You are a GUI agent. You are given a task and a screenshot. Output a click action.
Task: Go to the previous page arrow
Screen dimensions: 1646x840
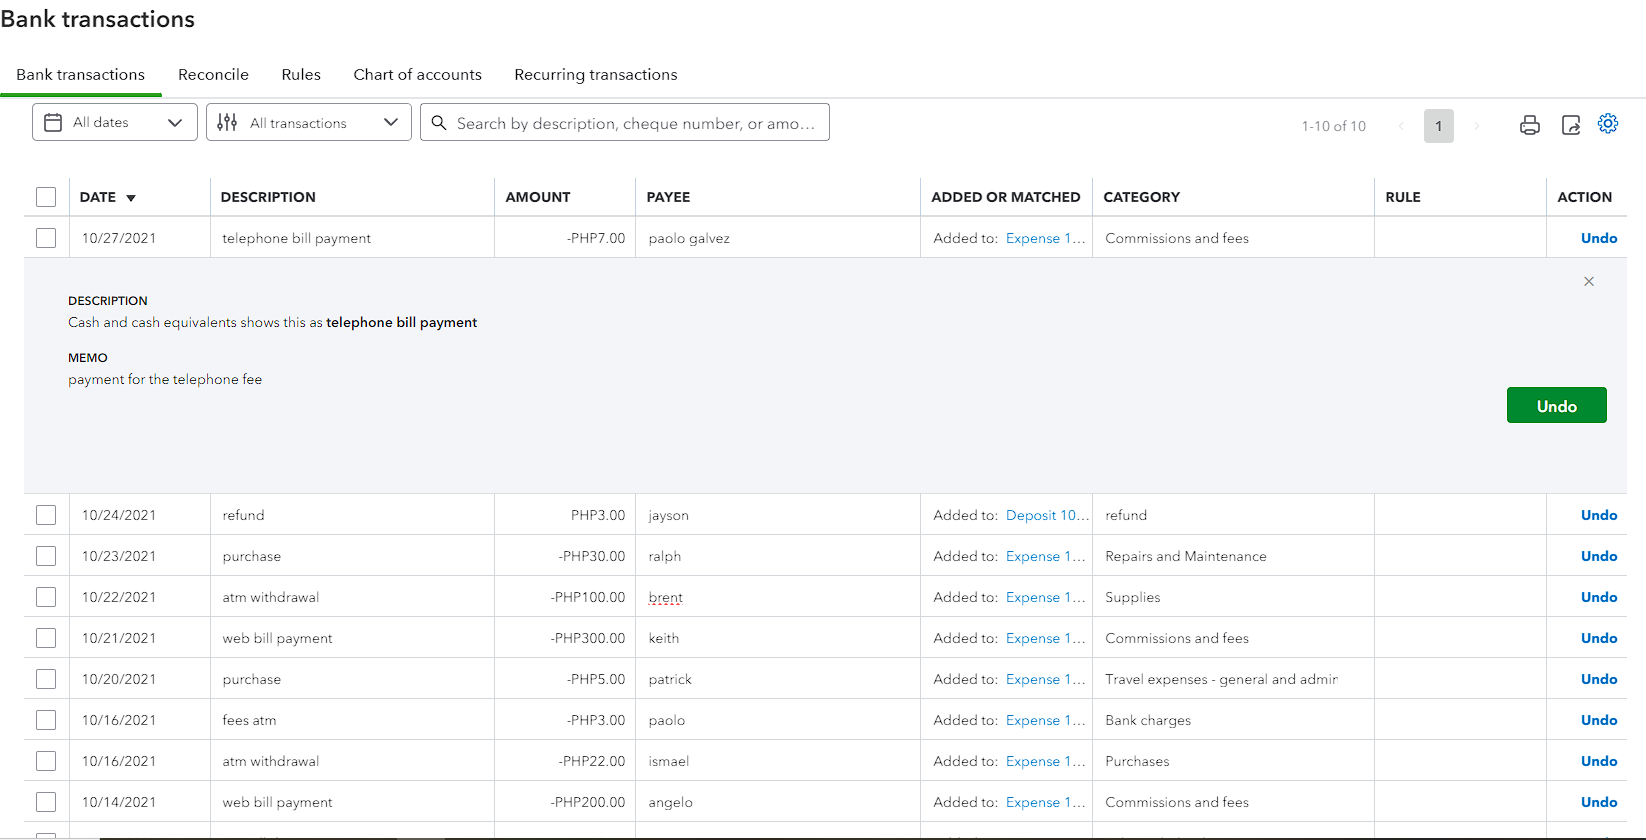[1401, 126]
